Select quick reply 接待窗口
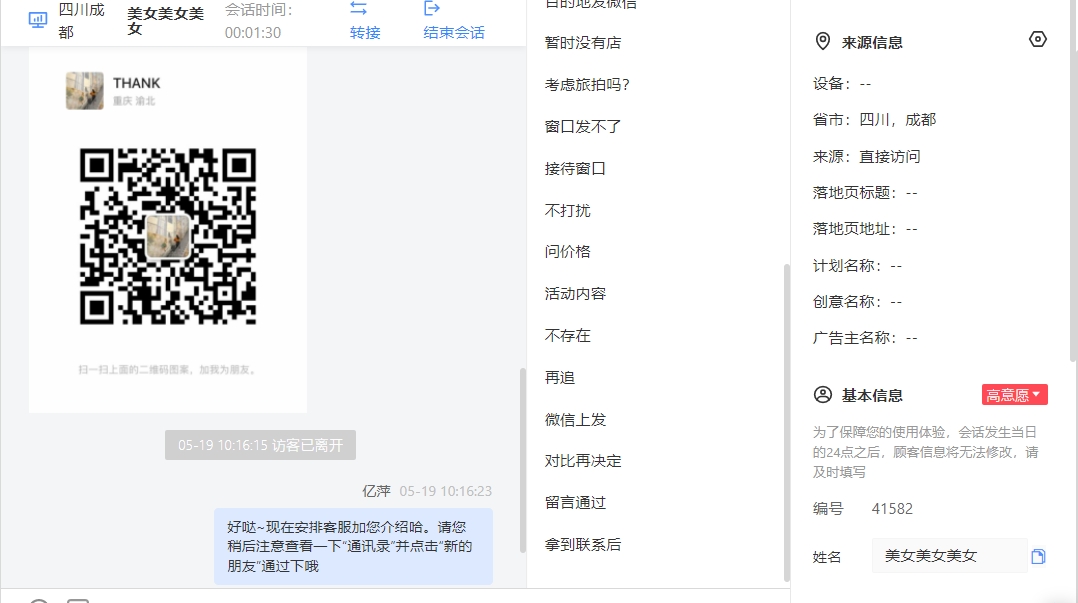Image resolution: width=1078 pixels, height=603 pixels. 575,168
